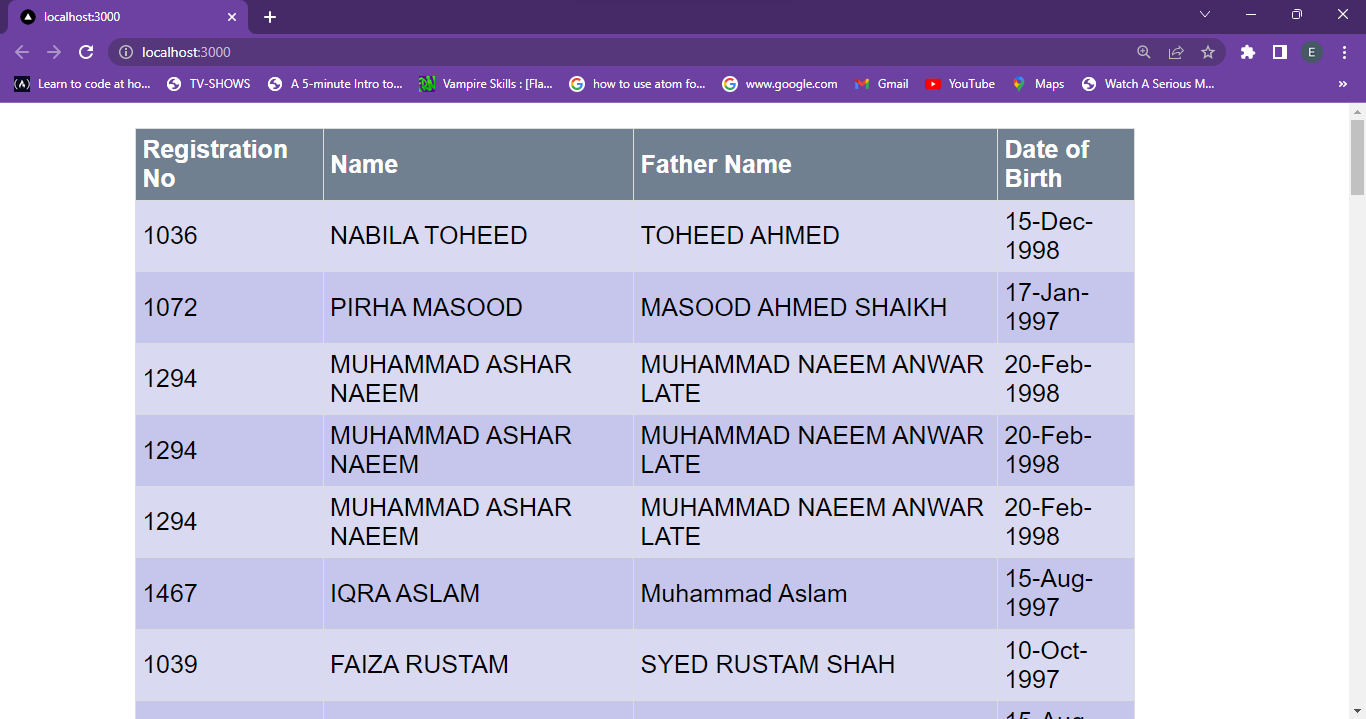
Task: Open the Gmail bookmark
Action: [882, 84]
